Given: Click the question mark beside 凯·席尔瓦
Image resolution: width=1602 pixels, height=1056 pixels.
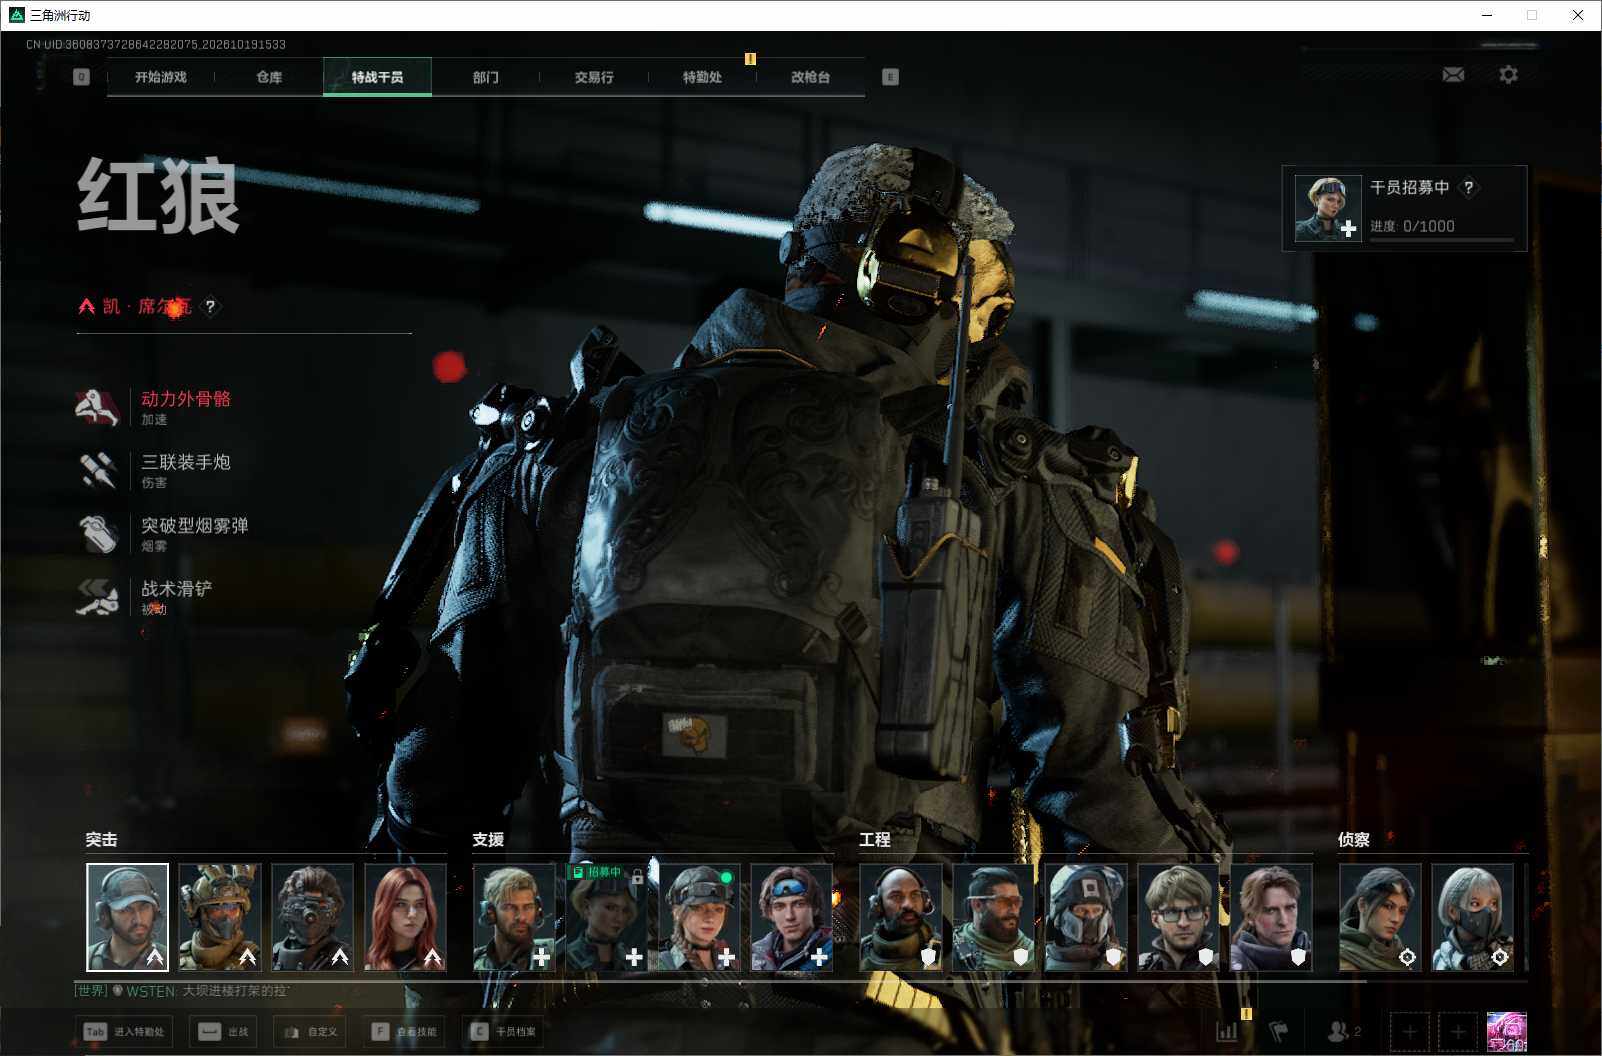Looking at the screenshot, I should click(210, 306).
